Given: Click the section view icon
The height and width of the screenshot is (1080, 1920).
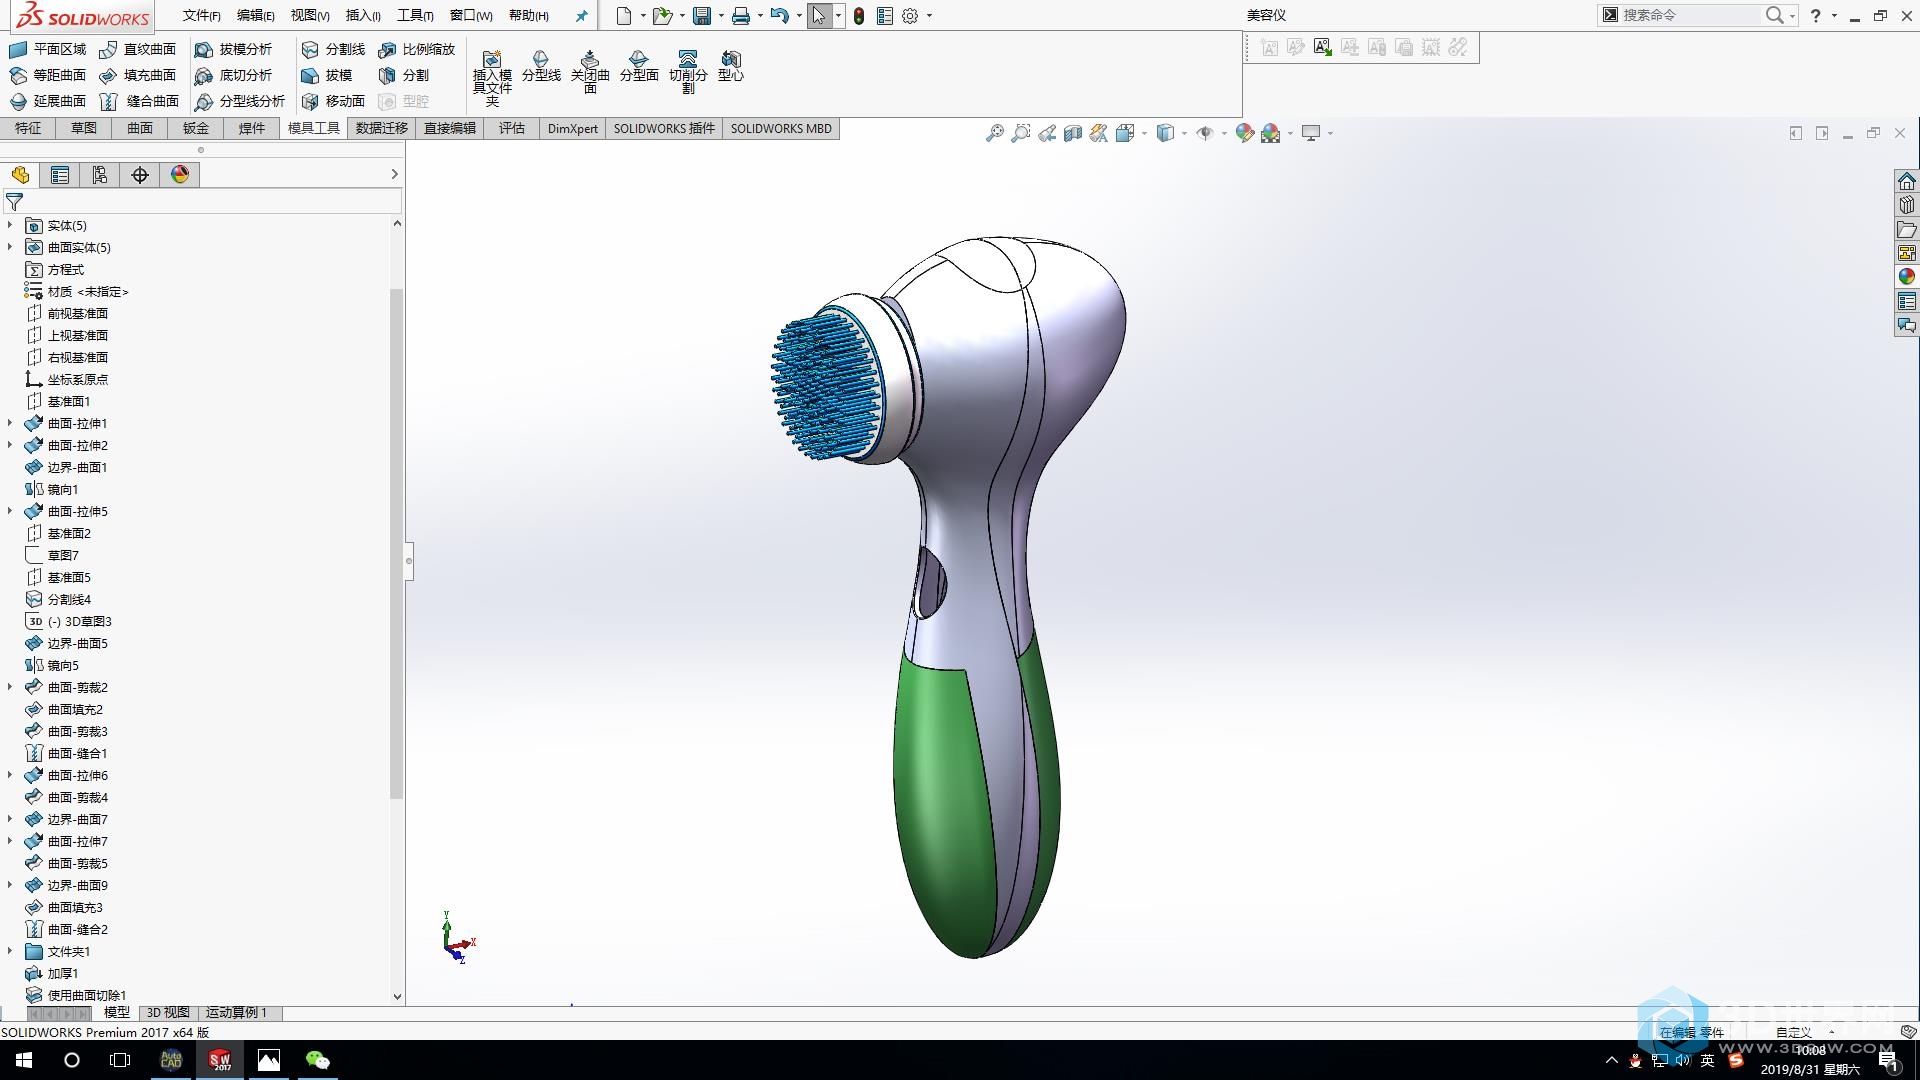Looking at the screenshot, I should (1073, 133).
